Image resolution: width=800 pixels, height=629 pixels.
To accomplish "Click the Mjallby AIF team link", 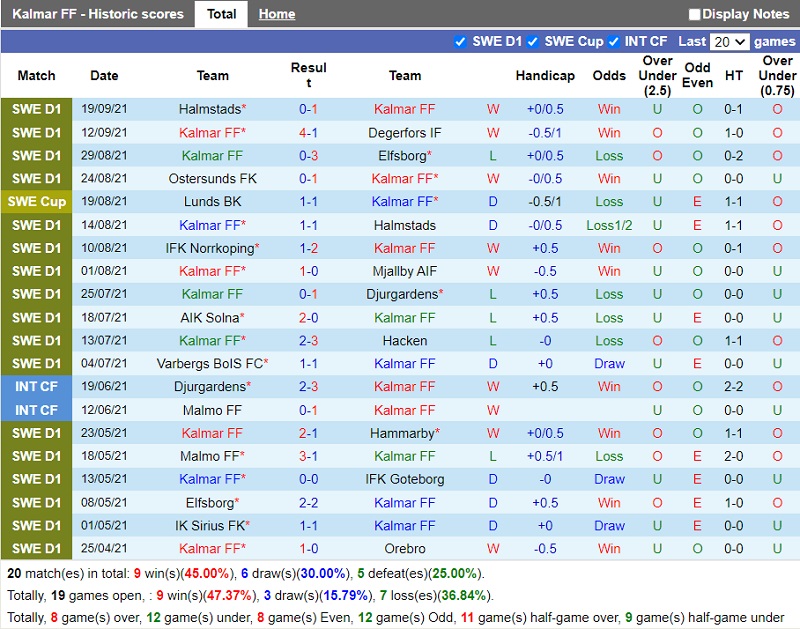I will pyautogui.click(x=404, y=271).
